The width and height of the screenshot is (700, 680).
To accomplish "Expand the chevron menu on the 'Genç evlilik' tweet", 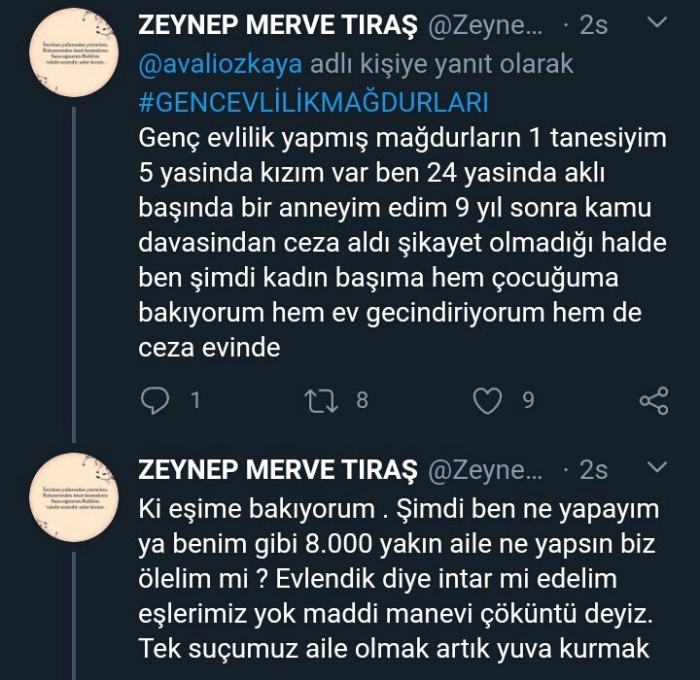I will point(655,23).
